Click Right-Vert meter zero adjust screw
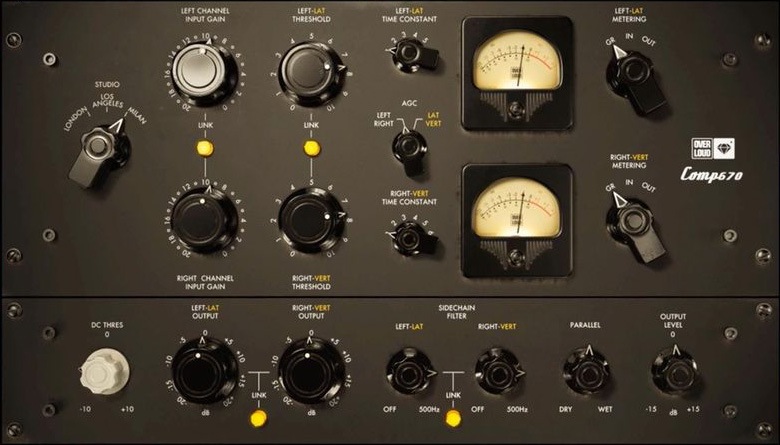 [x=517, y=255]
